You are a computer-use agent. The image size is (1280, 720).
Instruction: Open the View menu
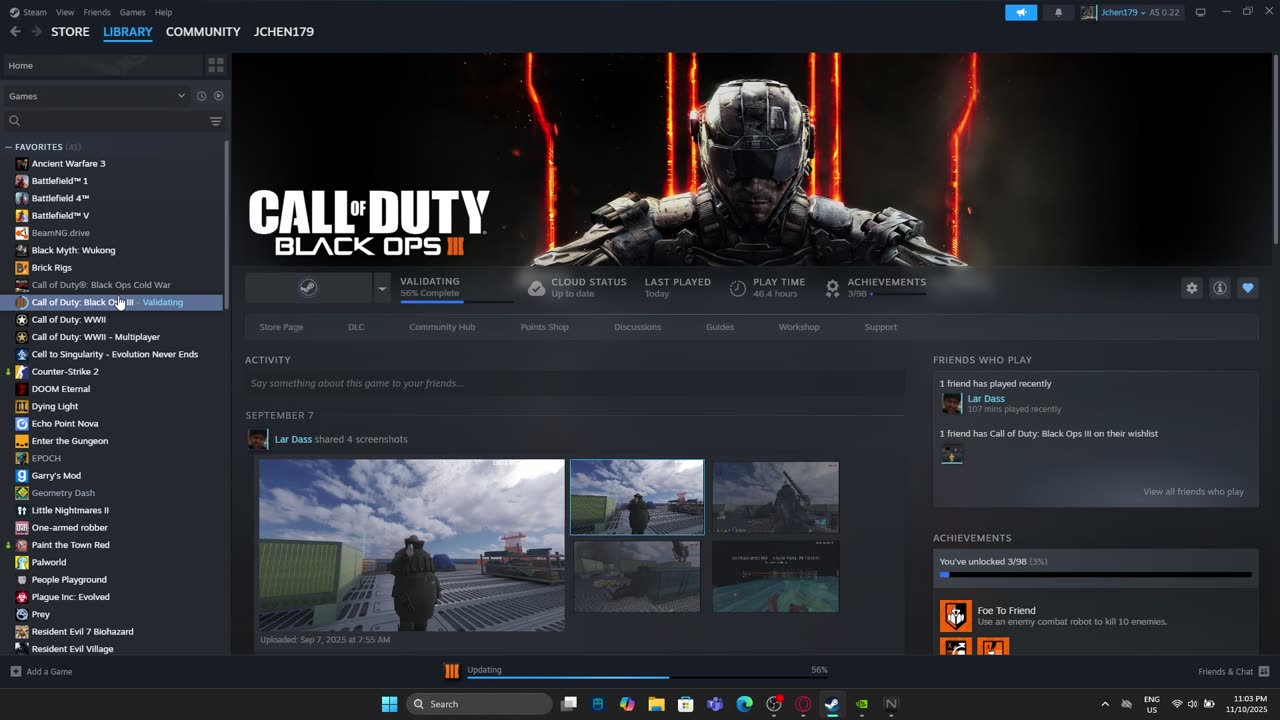pos(65,12)
